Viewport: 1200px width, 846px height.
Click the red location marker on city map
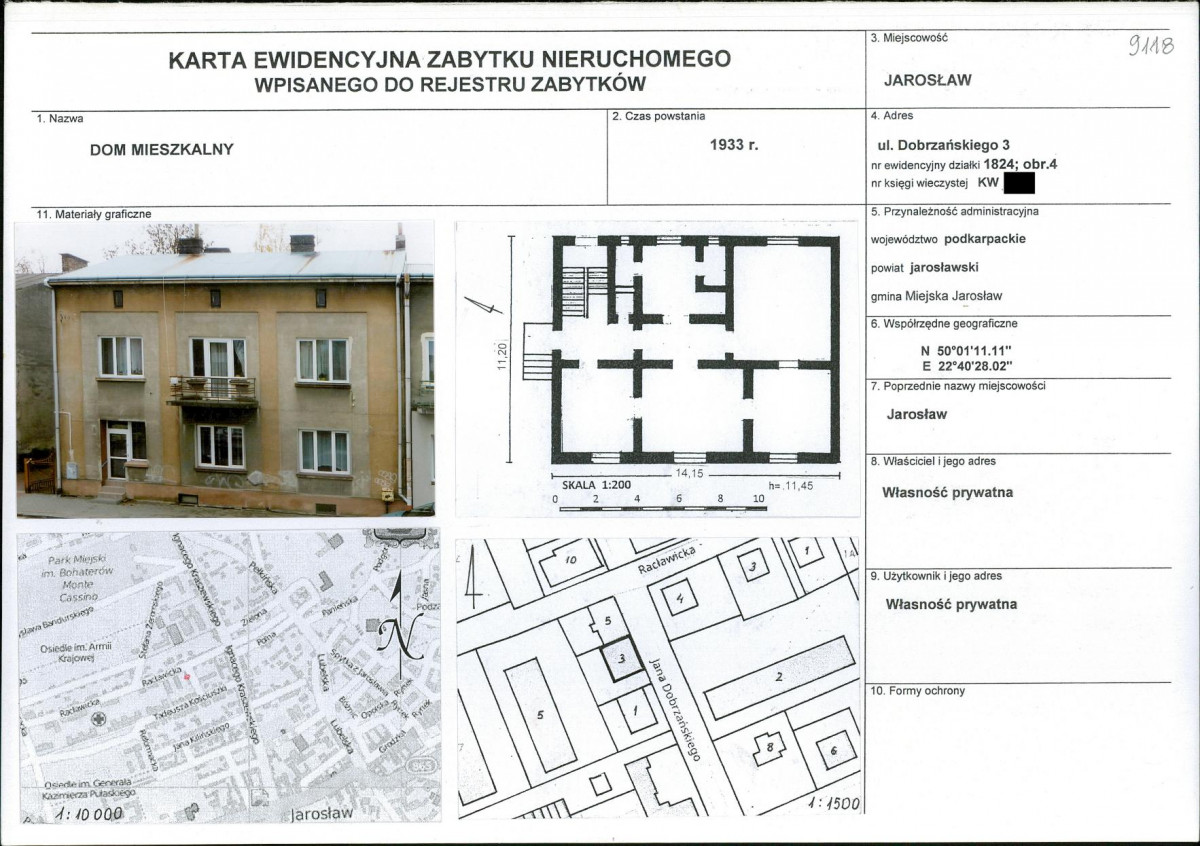[186, 677]
